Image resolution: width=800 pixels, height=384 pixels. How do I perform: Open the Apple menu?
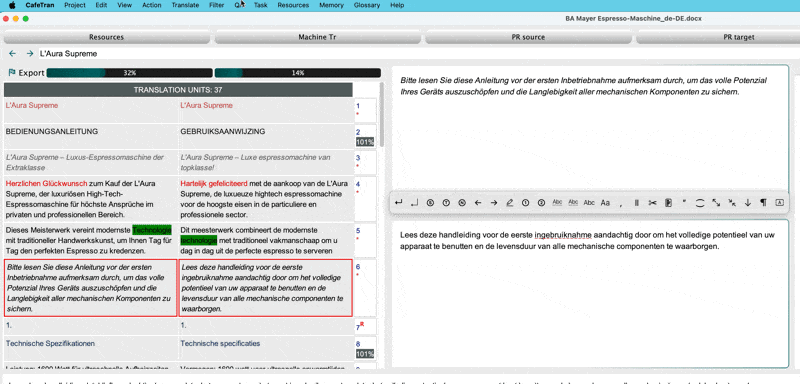(x=12, y=5)
